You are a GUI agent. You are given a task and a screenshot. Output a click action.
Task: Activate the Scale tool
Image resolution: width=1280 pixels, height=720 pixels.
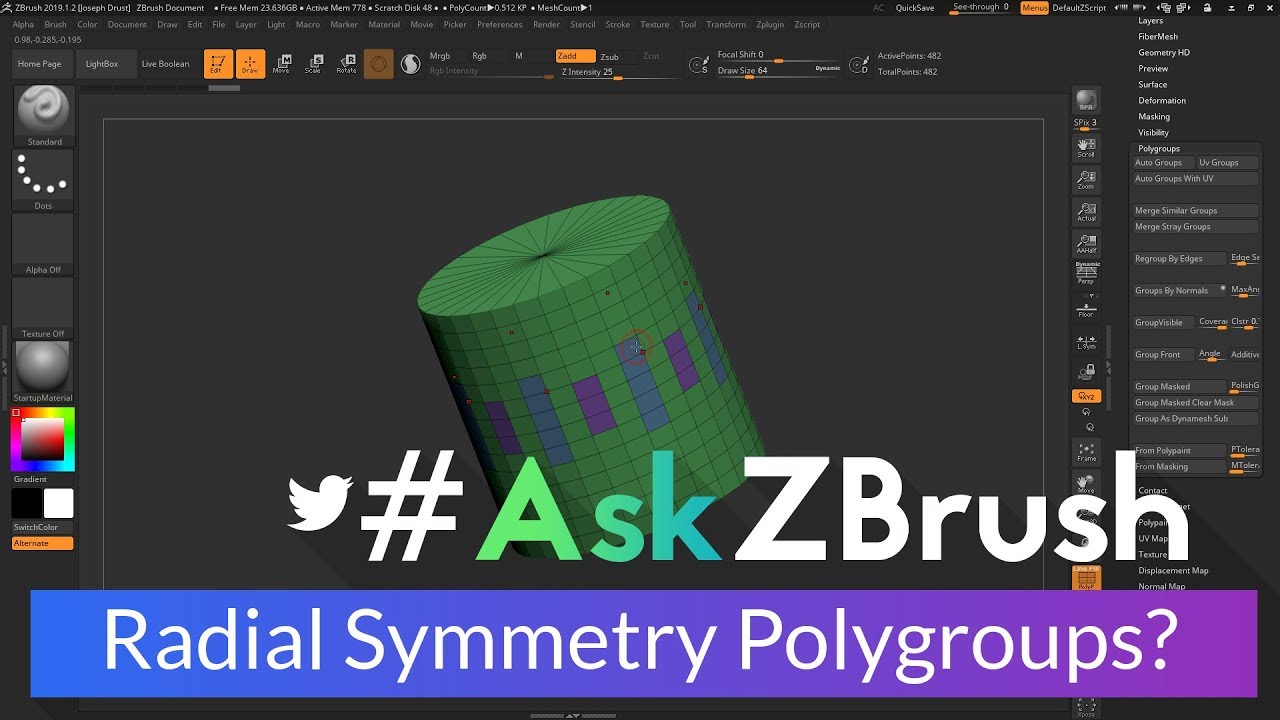(314, 64)
